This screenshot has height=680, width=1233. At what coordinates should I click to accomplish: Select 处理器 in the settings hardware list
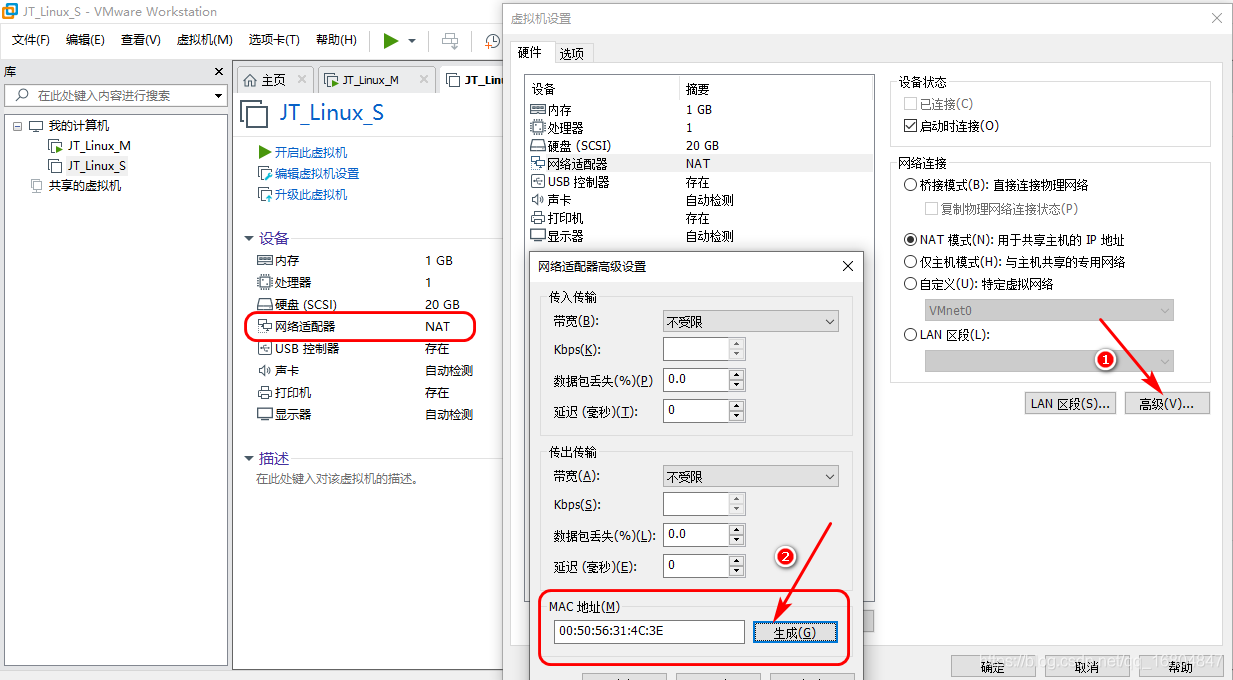(699, 128)
